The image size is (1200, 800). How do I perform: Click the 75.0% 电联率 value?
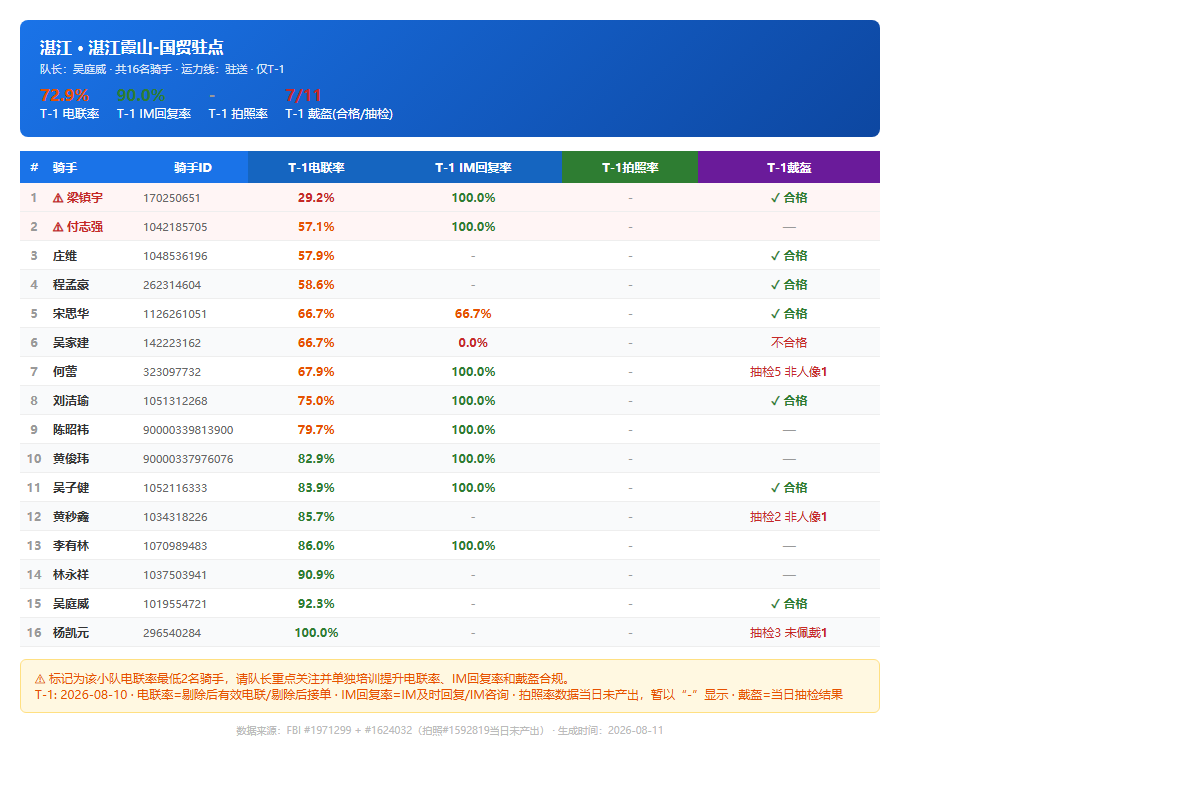(316, 401)
